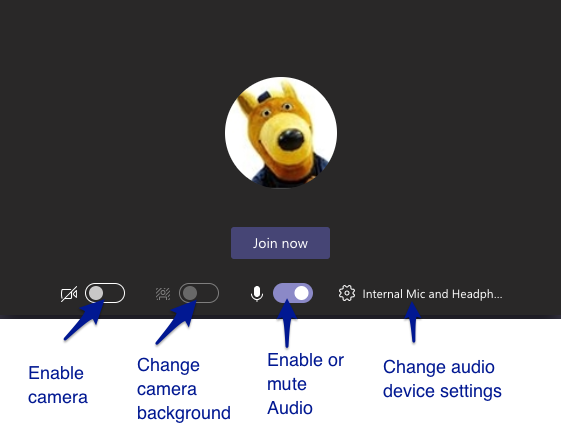Click the mascot's black nose in avatar
This screenshot has height=426, width=561.
(291, 140)
